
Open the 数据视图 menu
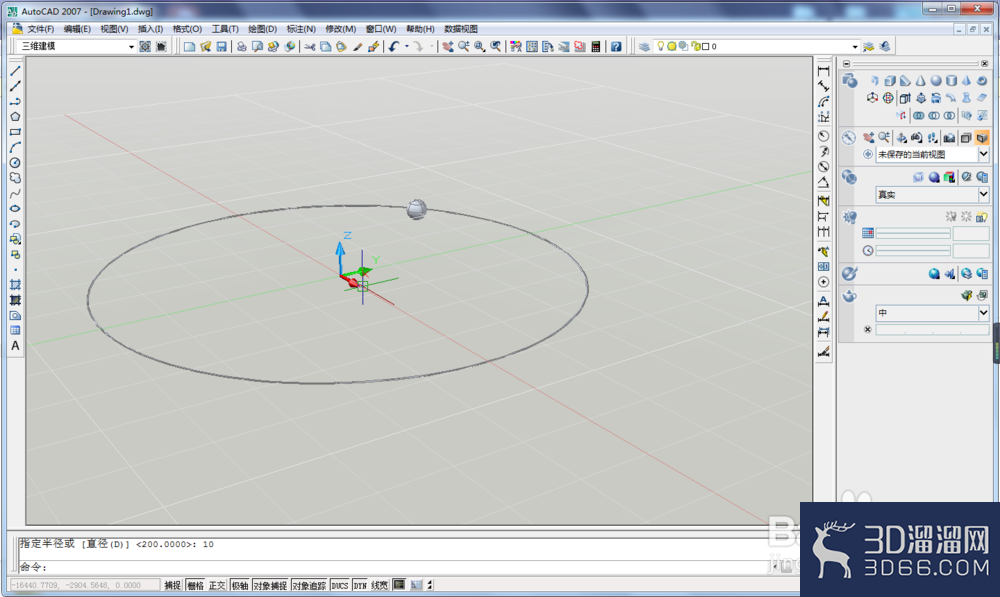(x=460, y=29)
